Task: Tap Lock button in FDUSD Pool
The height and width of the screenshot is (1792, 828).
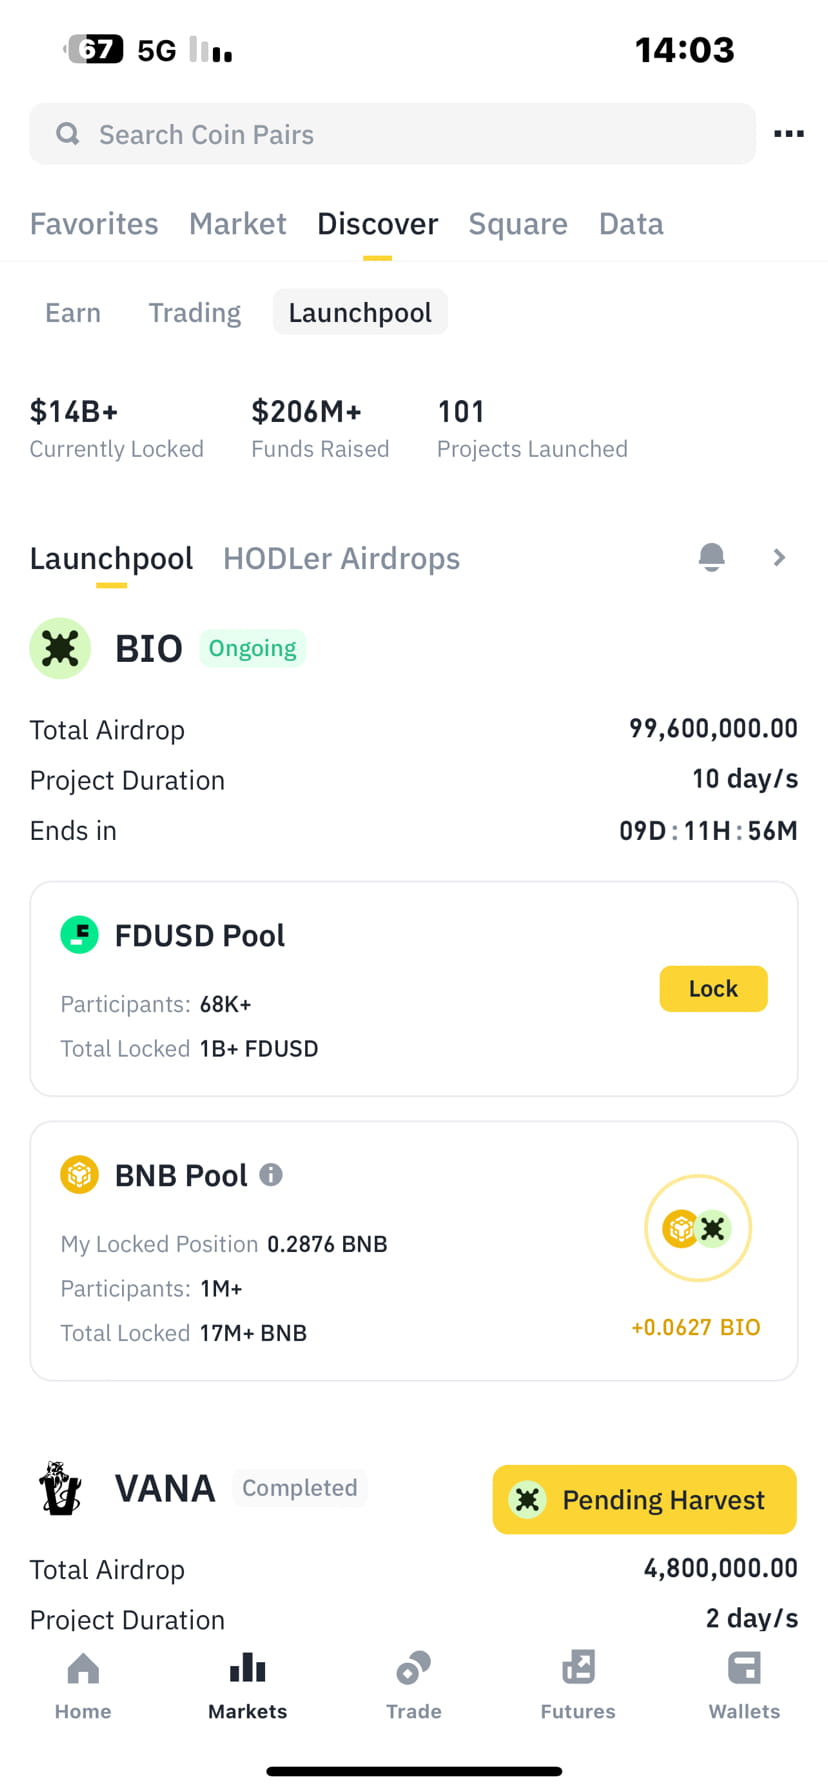Action: tap(713, 989)
